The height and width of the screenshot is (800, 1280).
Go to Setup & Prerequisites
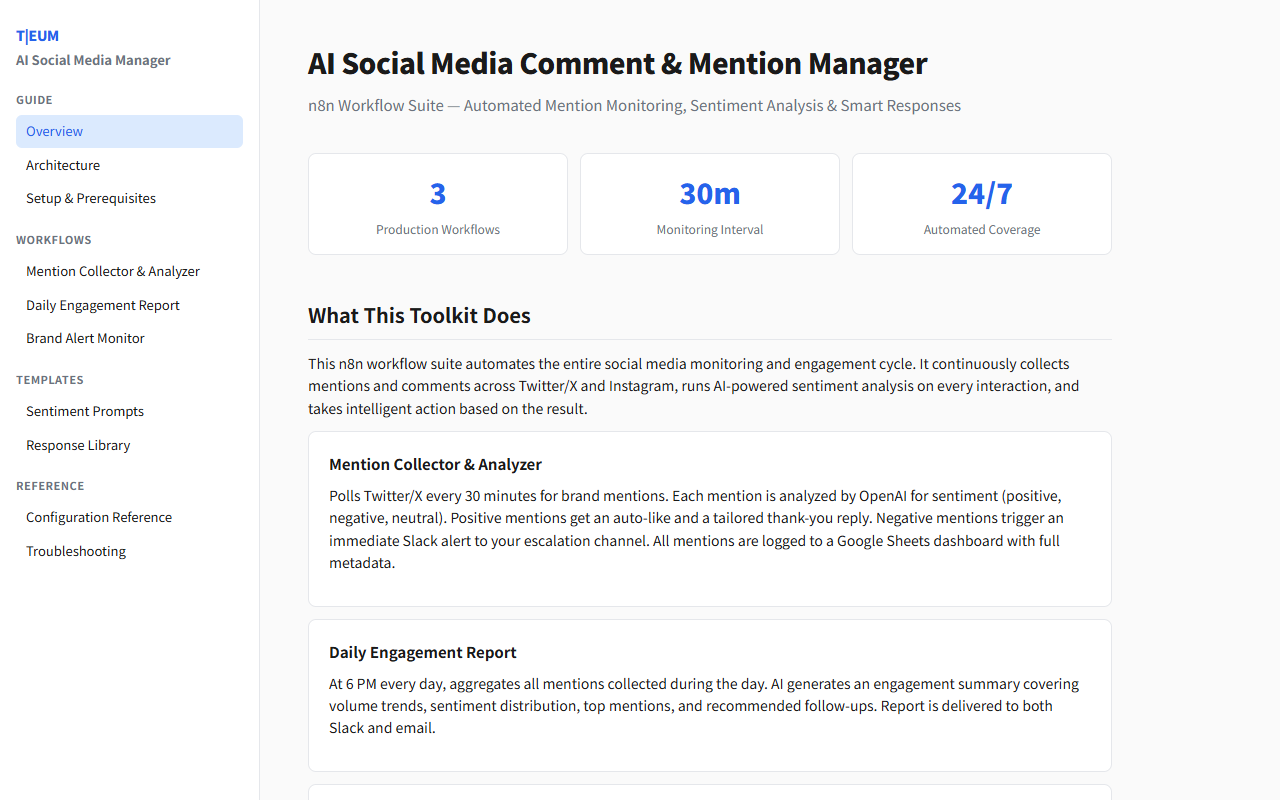tap(91, 198)
